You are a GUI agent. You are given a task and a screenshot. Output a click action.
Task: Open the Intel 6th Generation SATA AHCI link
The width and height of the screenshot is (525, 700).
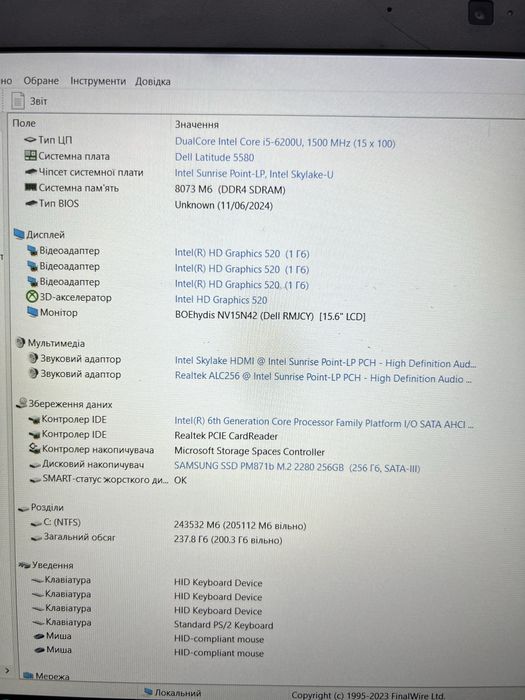[x=324, y=422]
